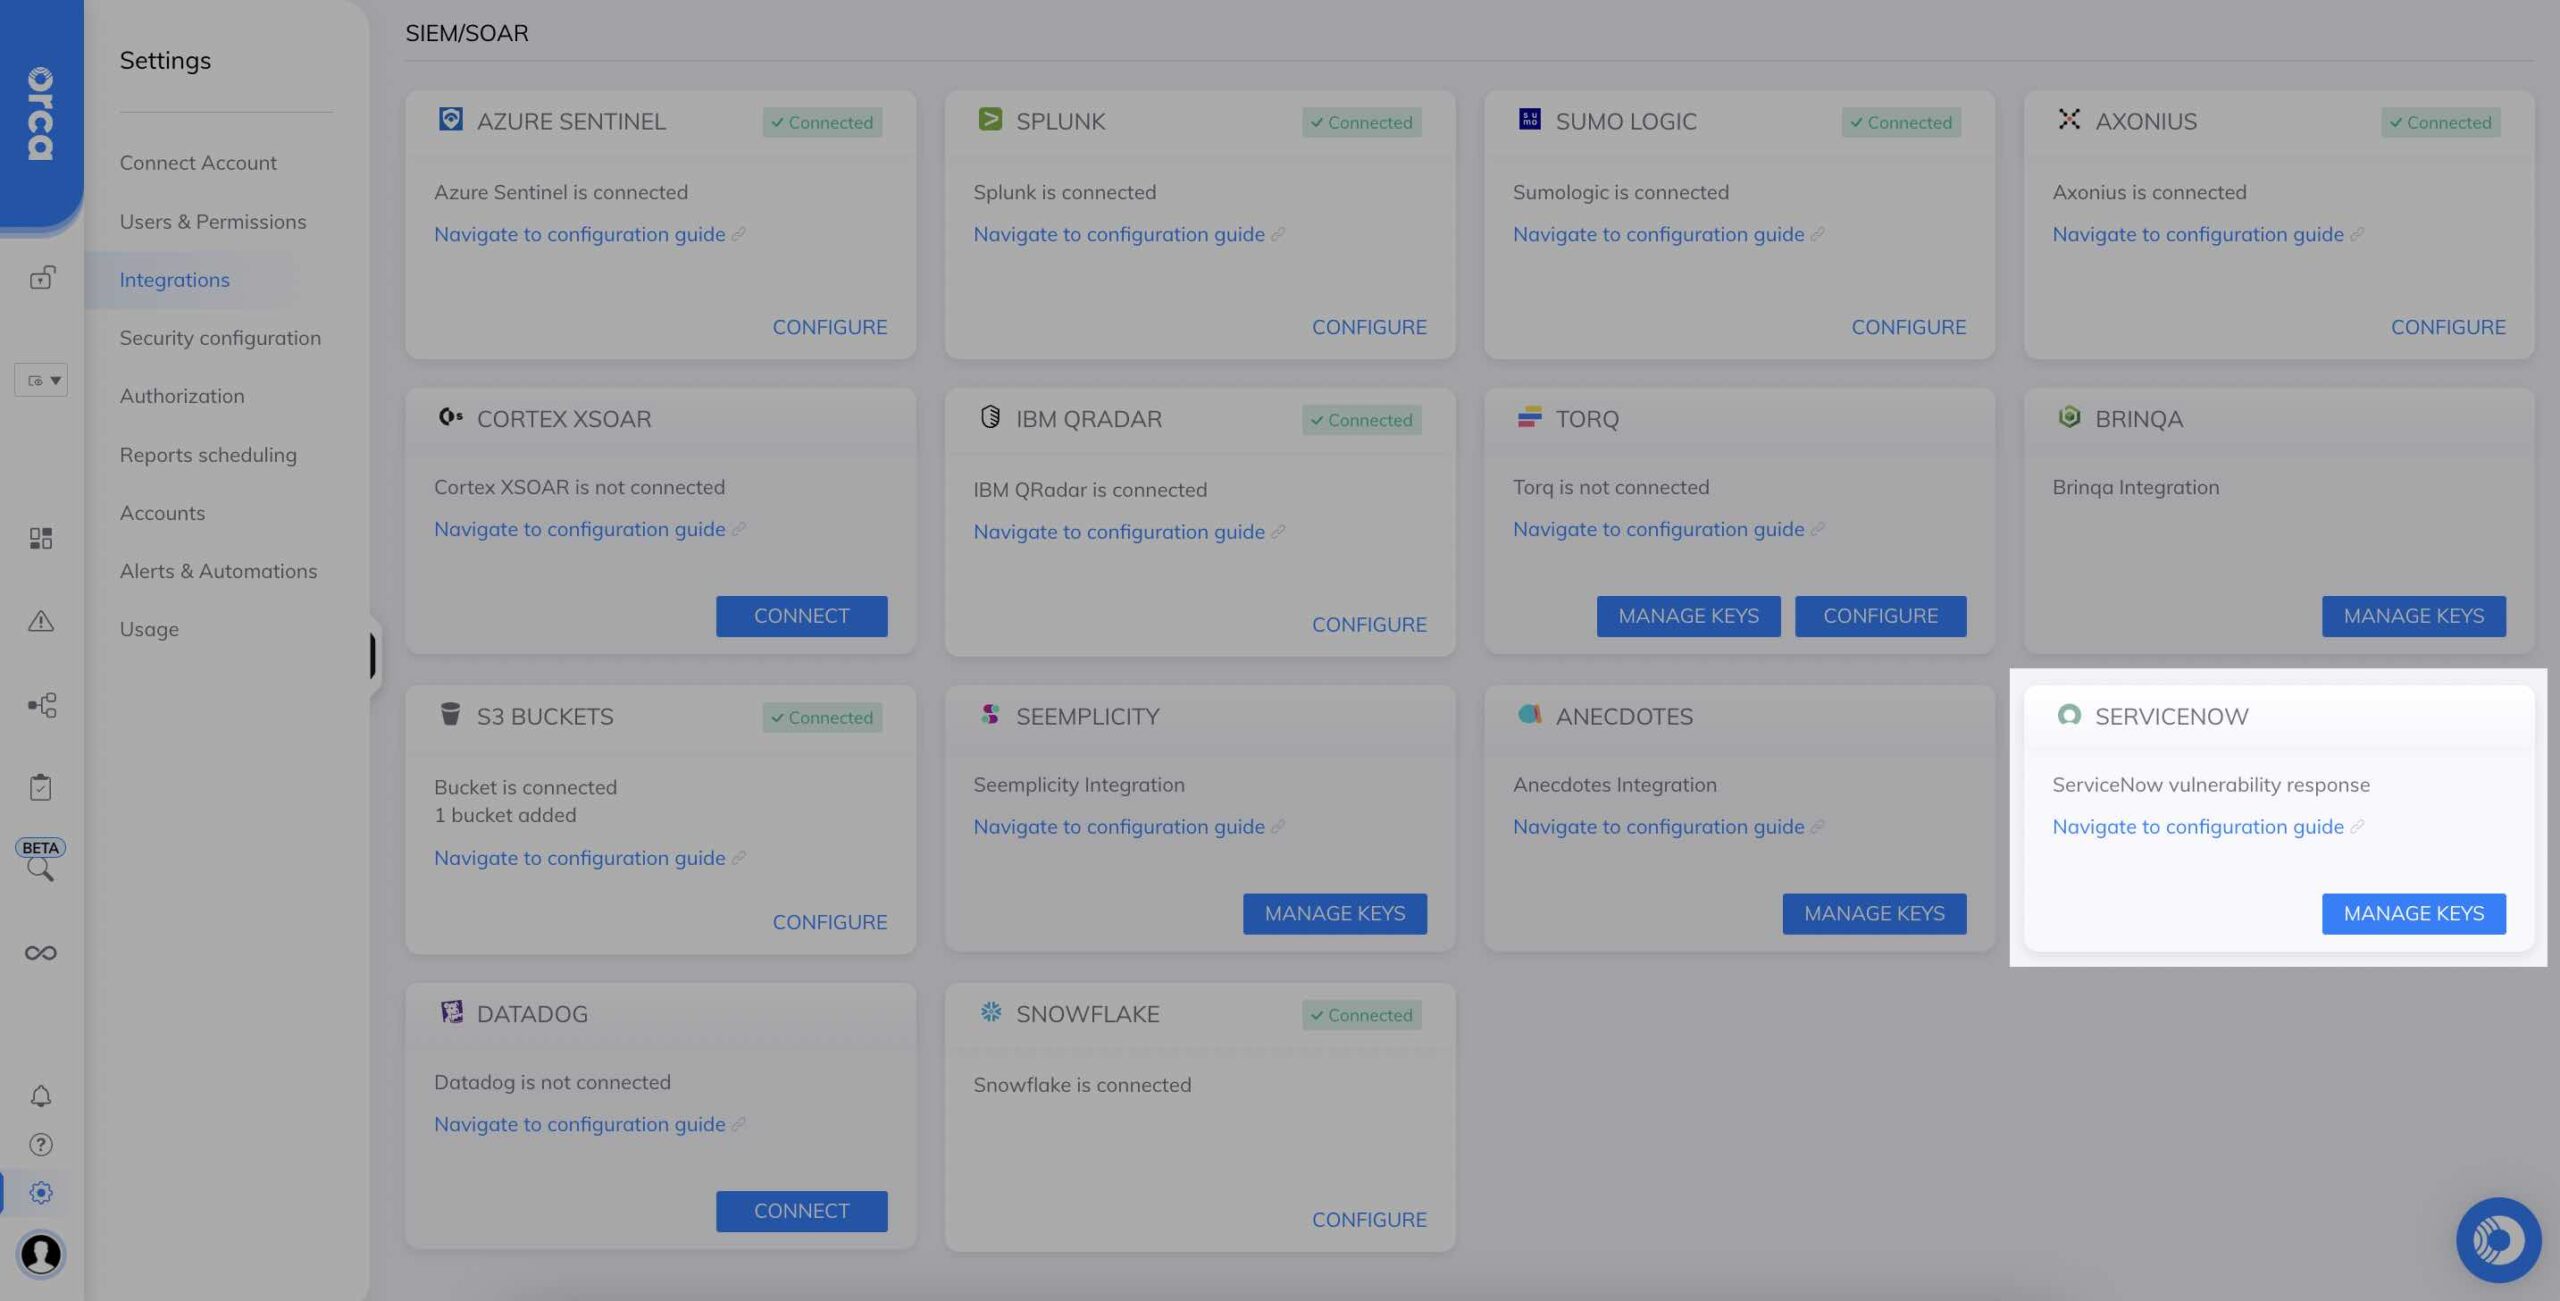Click the Orca logo at the top

coord(40,110)
